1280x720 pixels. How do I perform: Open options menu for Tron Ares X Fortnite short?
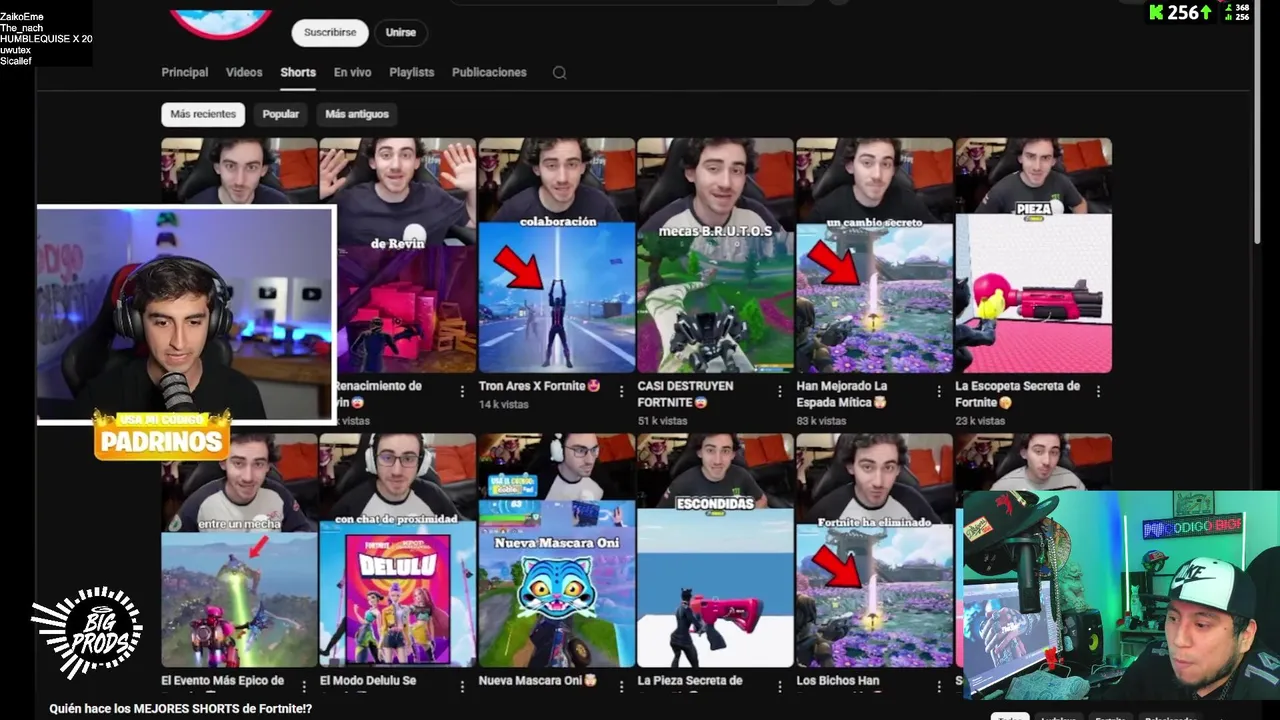pos(621,391)
